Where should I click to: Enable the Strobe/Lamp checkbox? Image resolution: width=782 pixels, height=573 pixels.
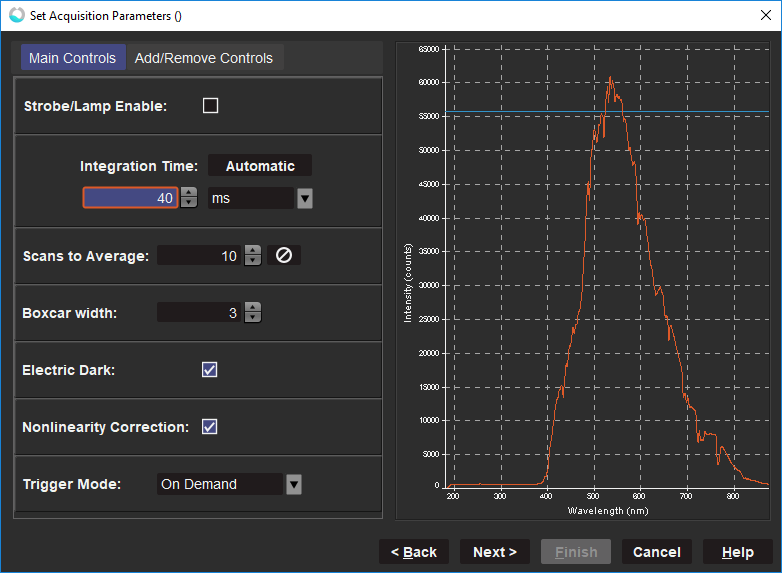(x=210, y=106)
